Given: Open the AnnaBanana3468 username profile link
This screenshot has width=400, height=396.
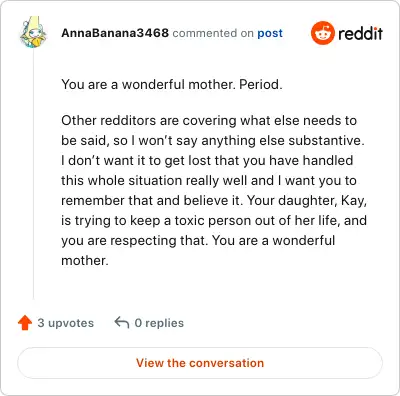Looking at the screenshot, I should point(115,33).
